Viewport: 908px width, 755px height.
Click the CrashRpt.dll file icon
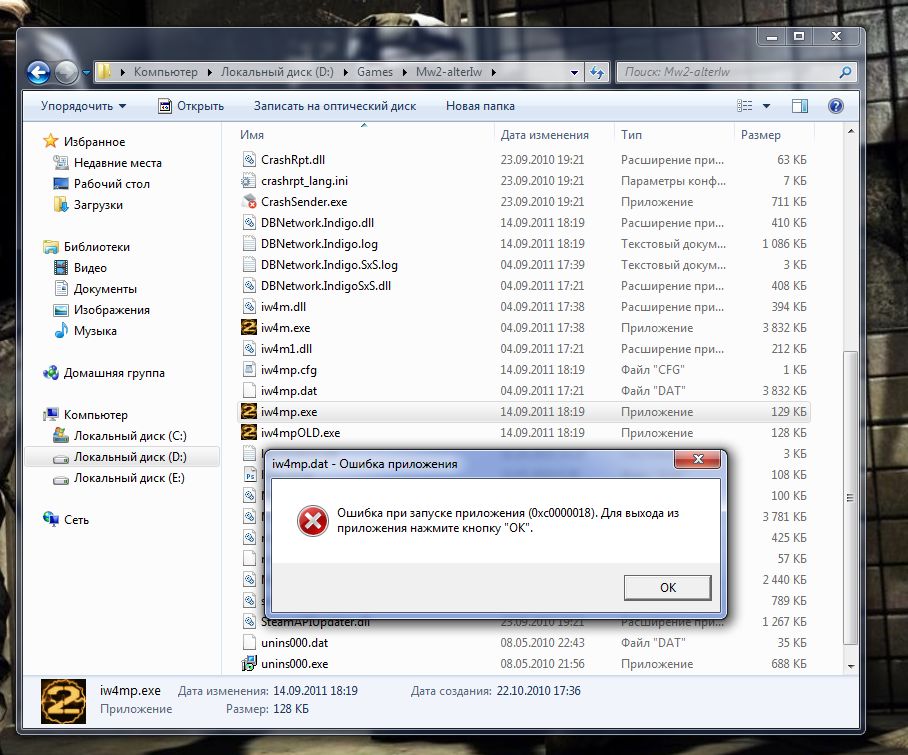coord(249,159)
